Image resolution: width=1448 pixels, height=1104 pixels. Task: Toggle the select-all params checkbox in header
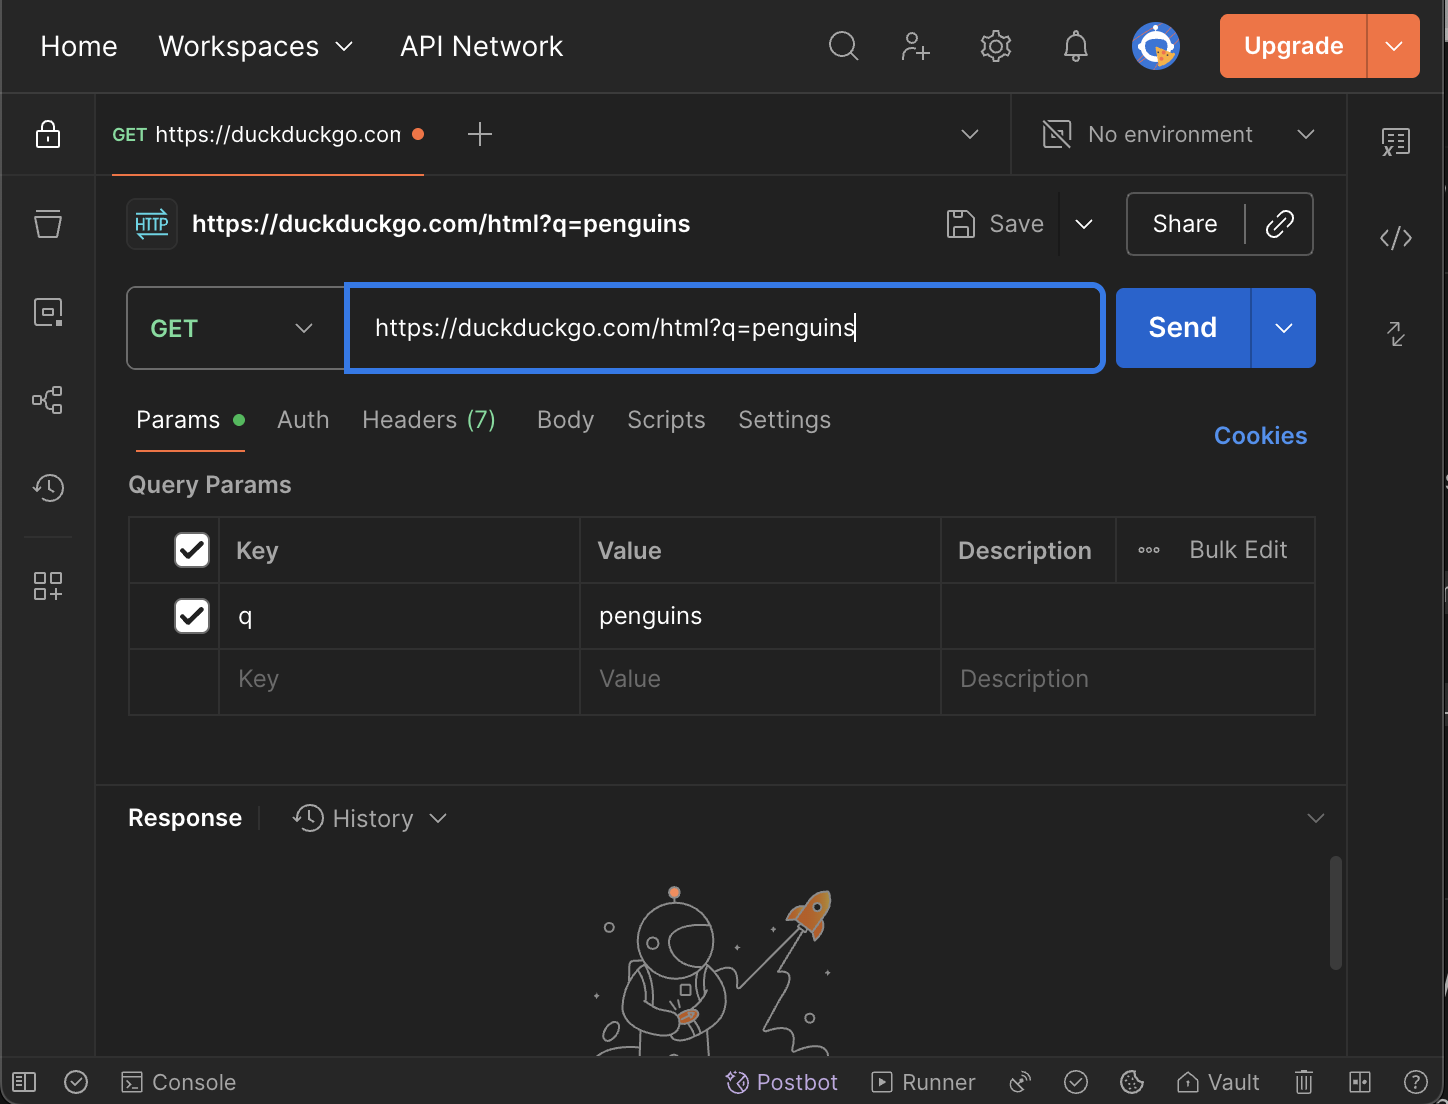pos(192,550)
